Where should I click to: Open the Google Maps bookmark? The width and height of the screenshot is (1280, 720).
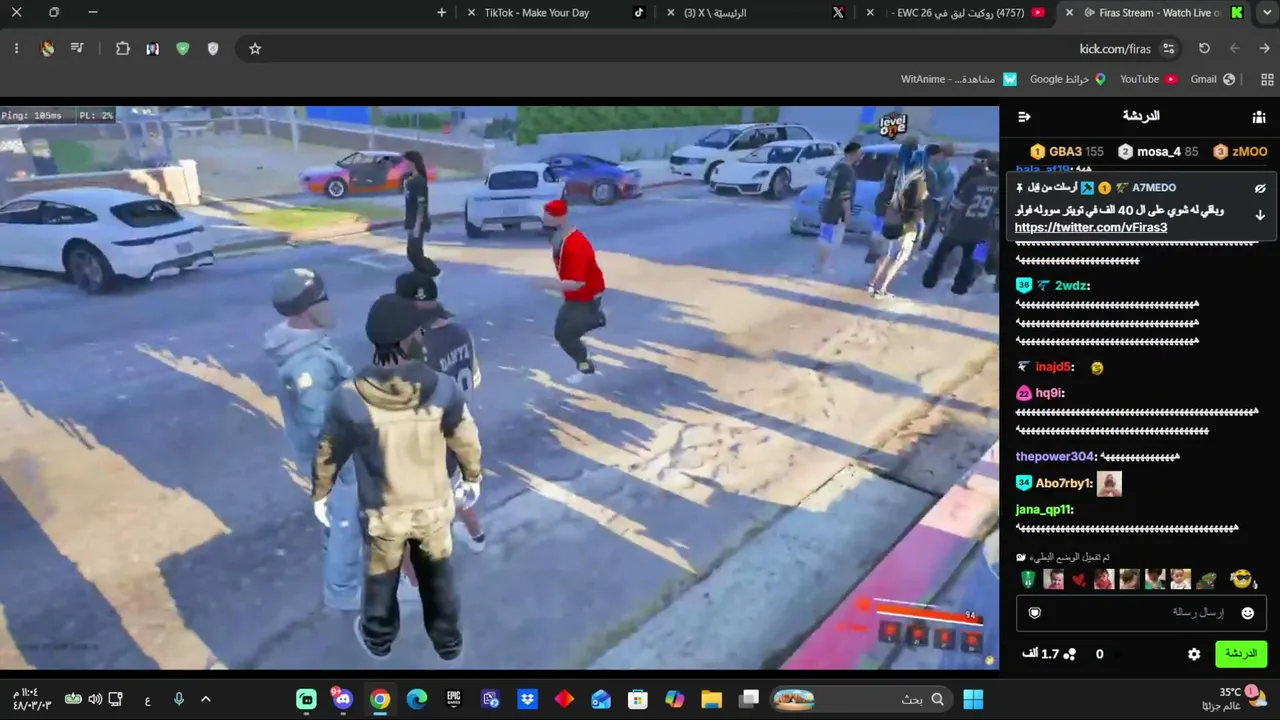(x=1068, y=79)
